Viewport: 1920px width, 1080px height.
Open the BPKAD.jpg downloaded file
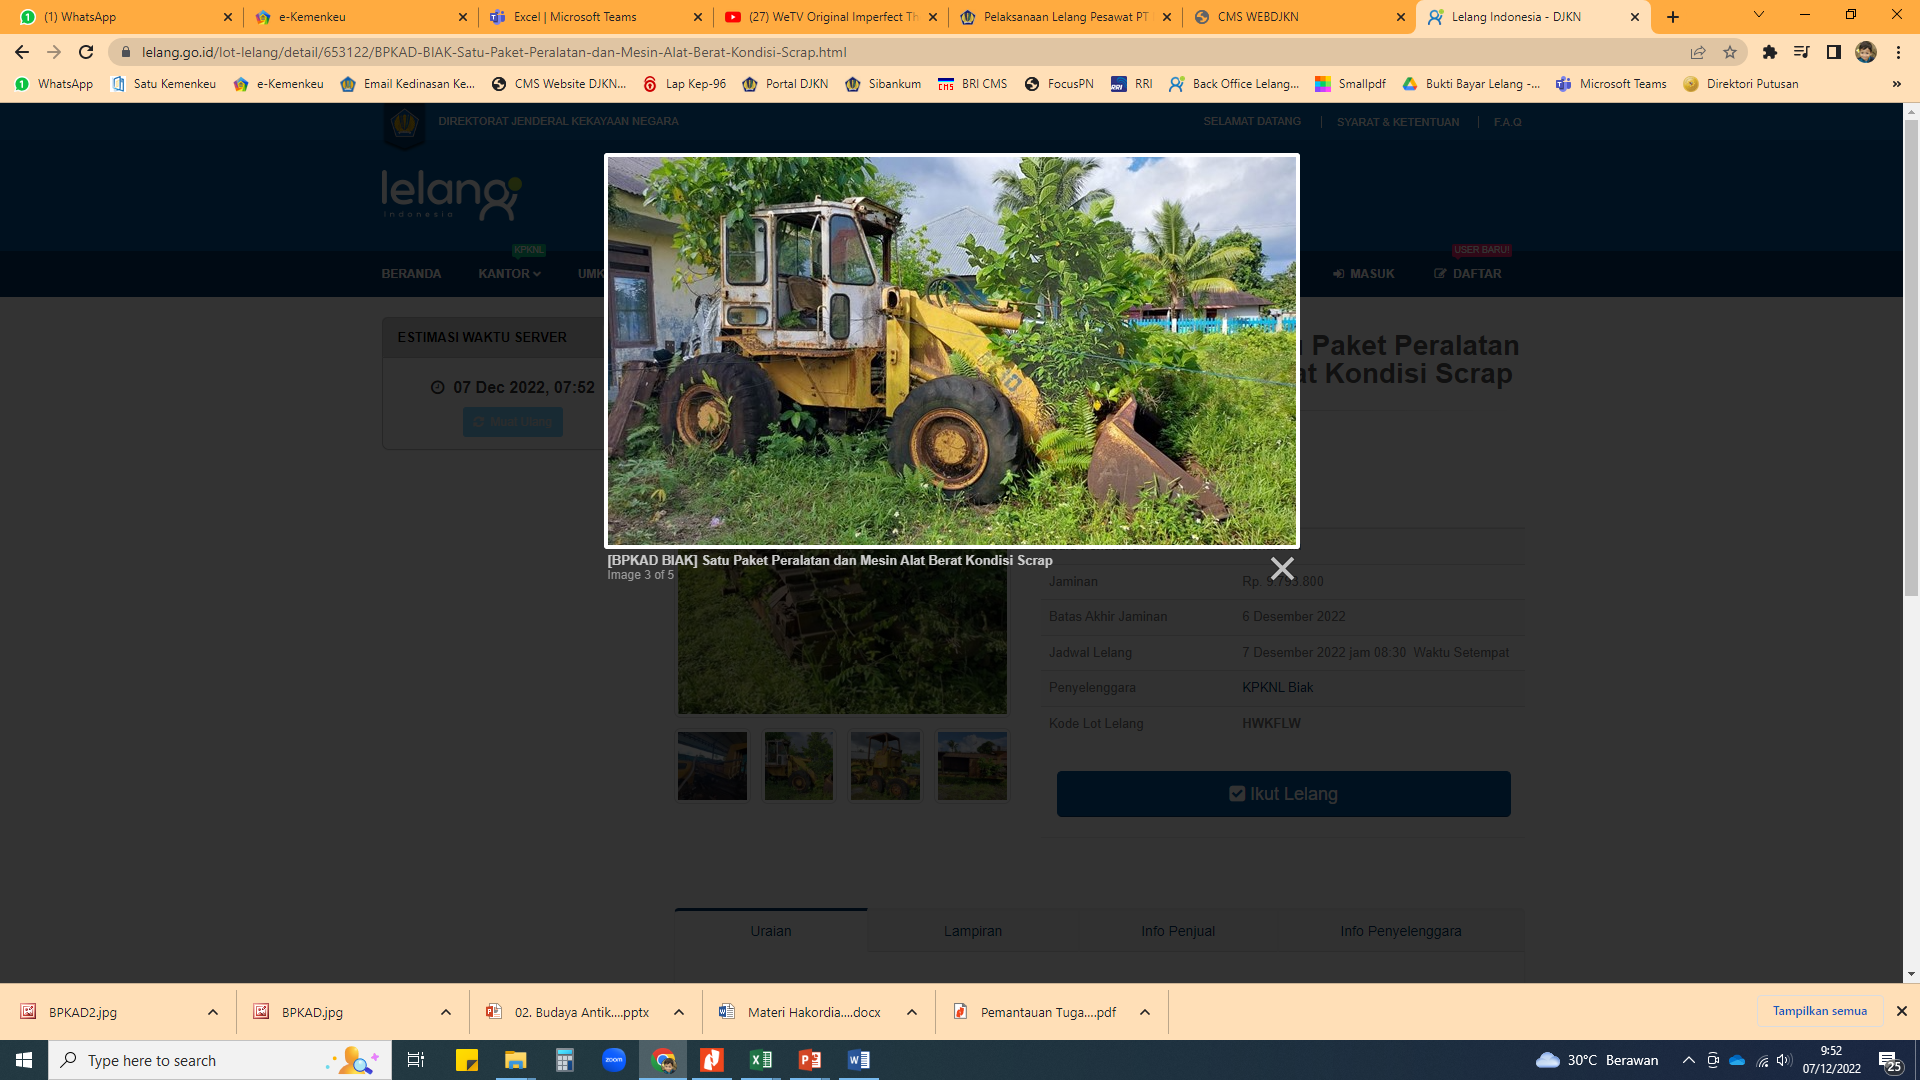311,1012
